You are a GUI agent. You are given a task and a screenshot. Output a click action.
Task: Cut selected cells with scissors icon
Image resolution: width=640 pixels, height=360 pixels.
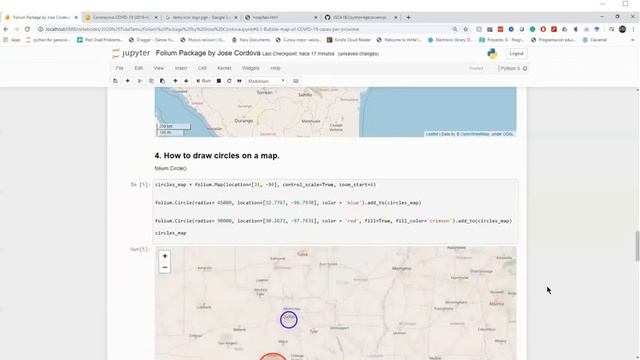(x=140, y=81)
